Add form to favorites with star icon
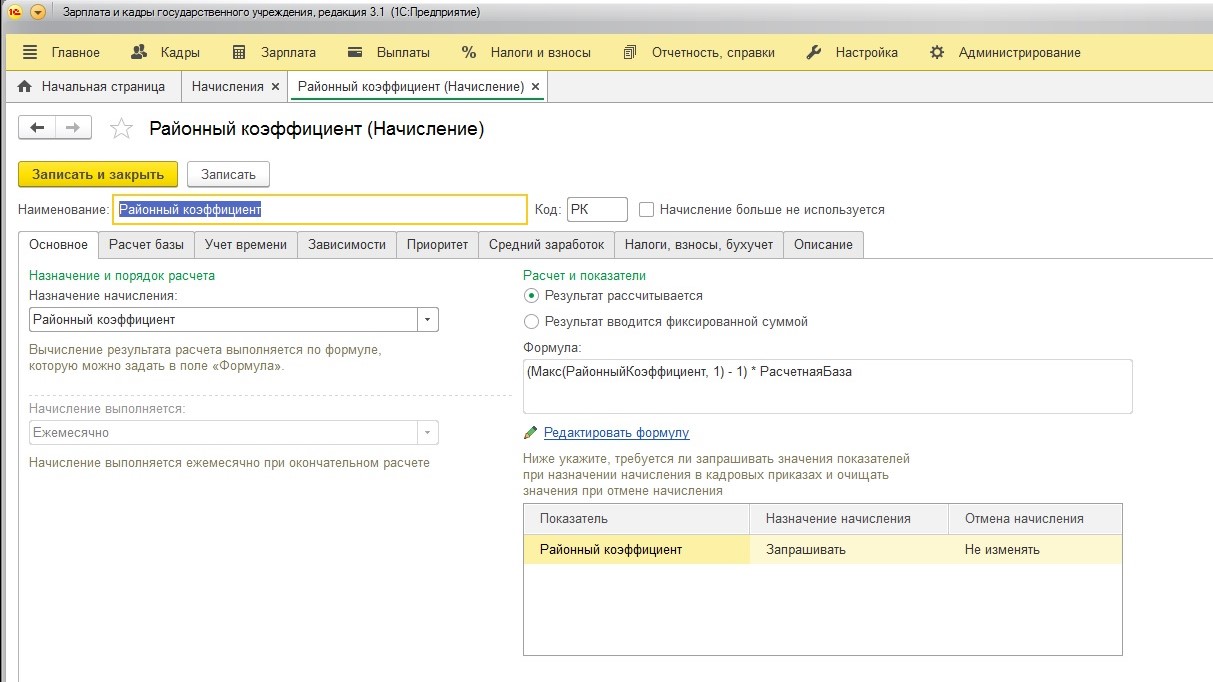This screenshot has width=1213, height=682. tap(120, 128)
